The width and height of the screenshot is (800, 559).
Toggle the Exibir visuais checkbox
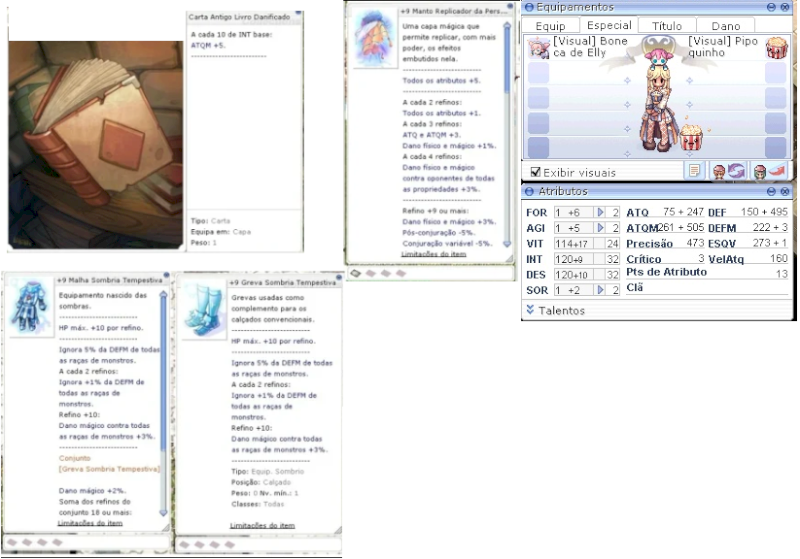click(535, 172)
